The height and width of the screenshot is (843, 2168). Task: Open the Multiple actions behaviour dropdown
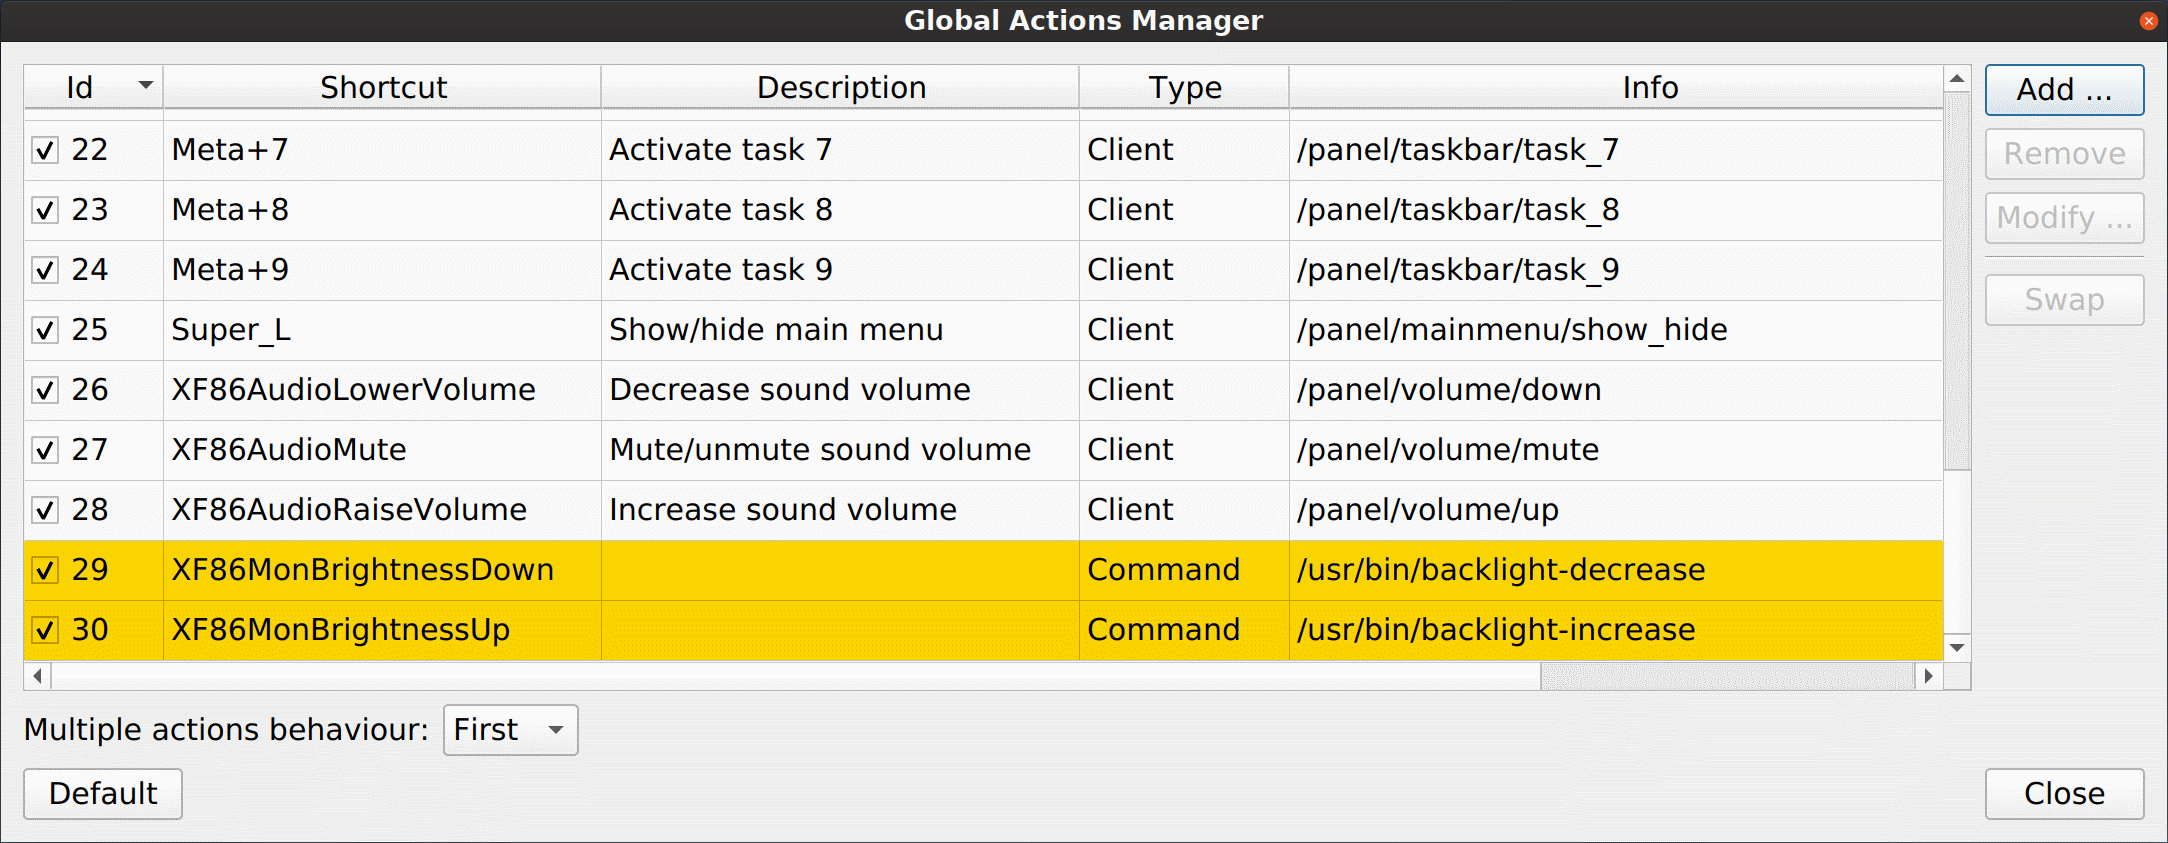click(510, 730)
